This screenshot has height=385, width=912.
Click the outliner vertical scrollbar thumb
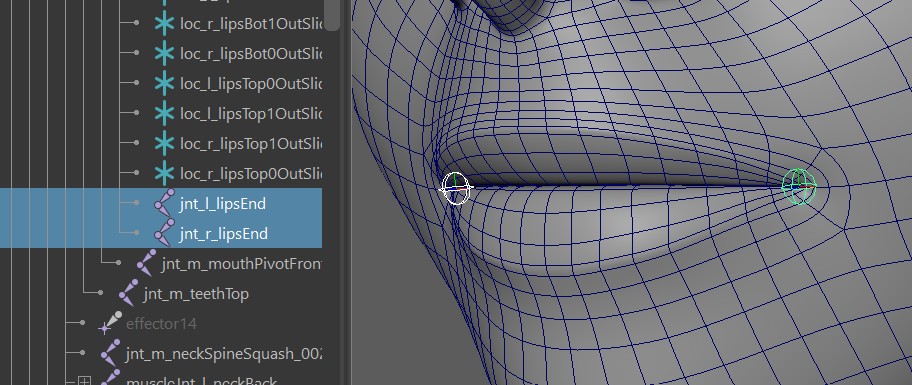pyautogui.click(x=332, y=15)
